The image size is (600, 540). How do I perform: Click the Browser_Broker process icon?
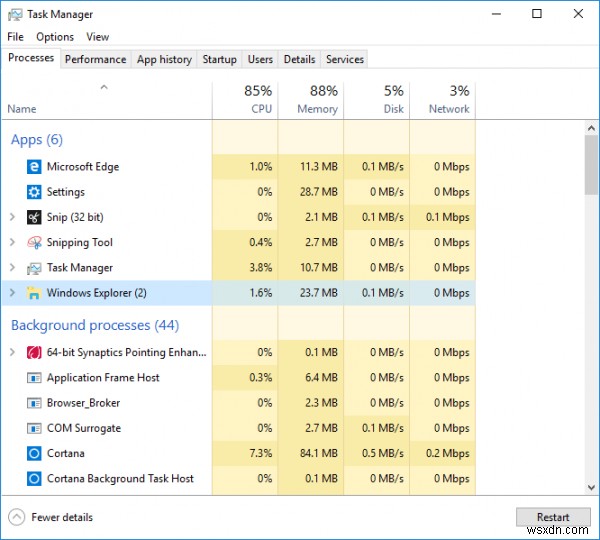point(34,403)
